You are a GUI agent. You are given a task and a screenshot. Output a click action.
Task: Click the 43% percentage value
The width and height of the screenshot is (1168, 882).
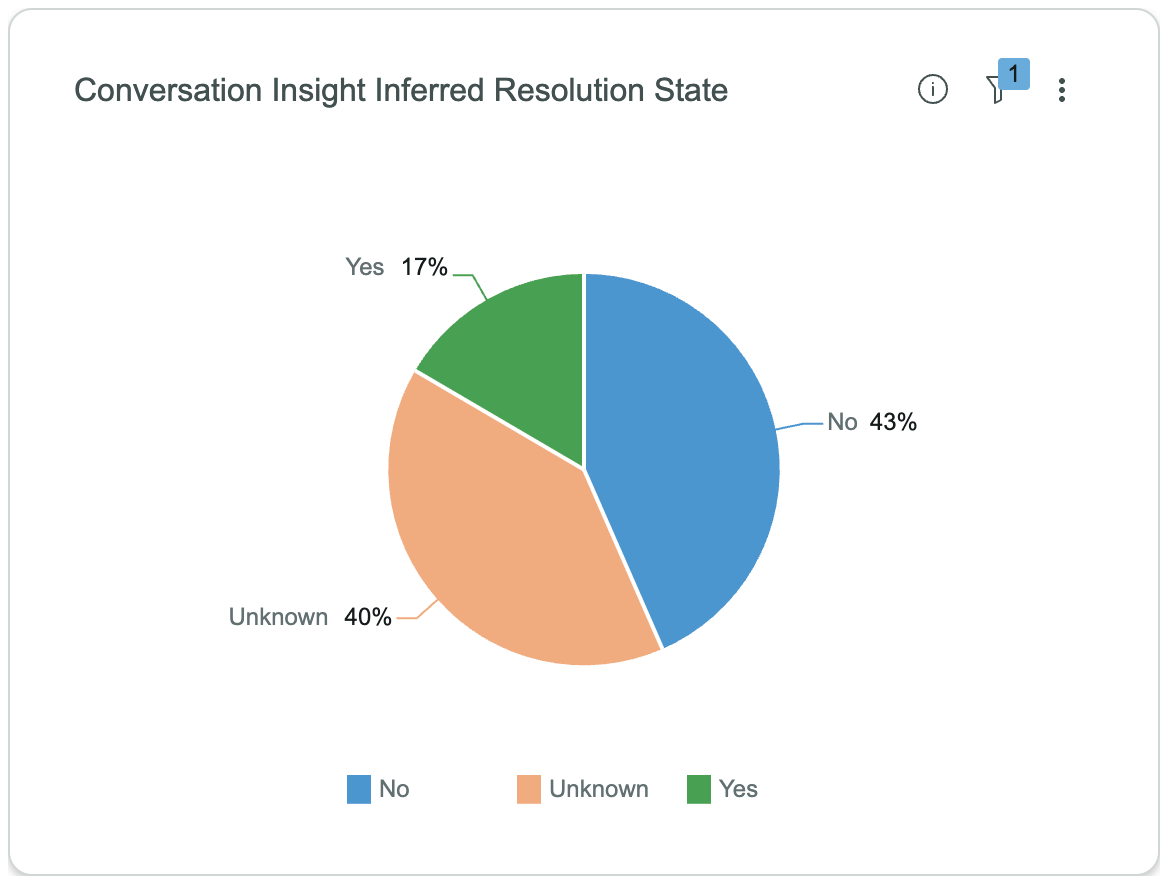click(x=893, y=422)
